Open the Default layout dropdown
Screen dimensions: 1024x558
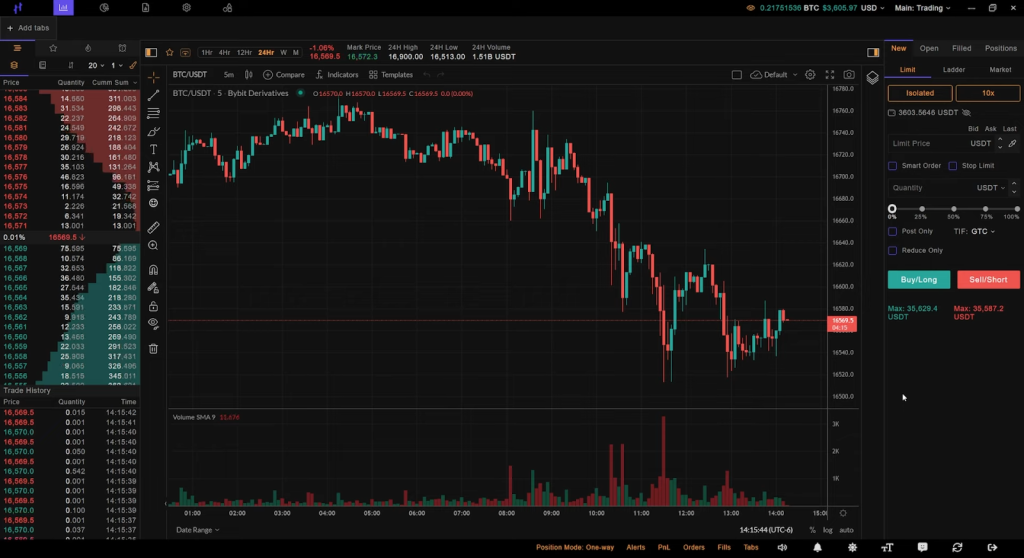tap(775, 74)
